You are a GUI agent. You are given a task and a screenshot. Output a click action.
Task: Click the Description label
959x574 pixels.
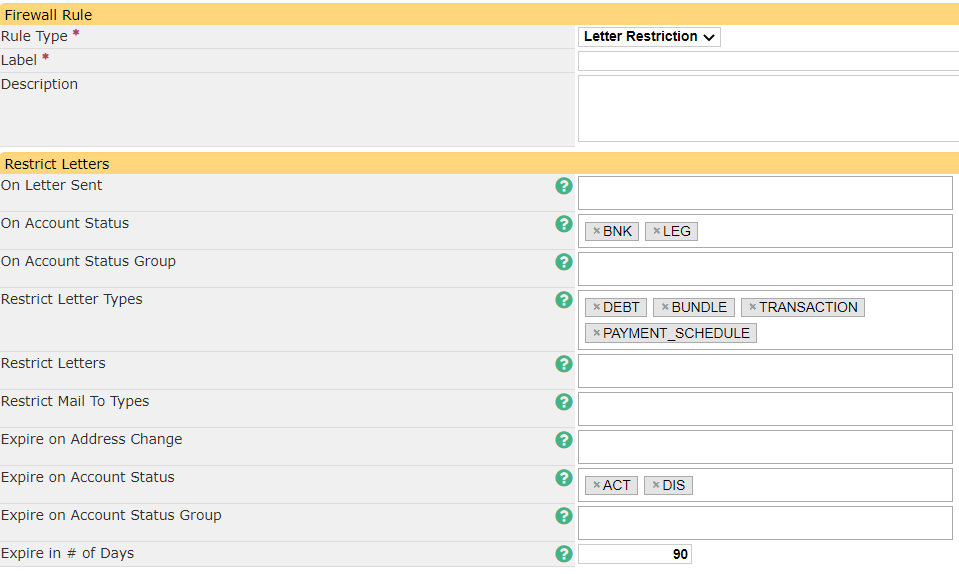coord(39,84)
